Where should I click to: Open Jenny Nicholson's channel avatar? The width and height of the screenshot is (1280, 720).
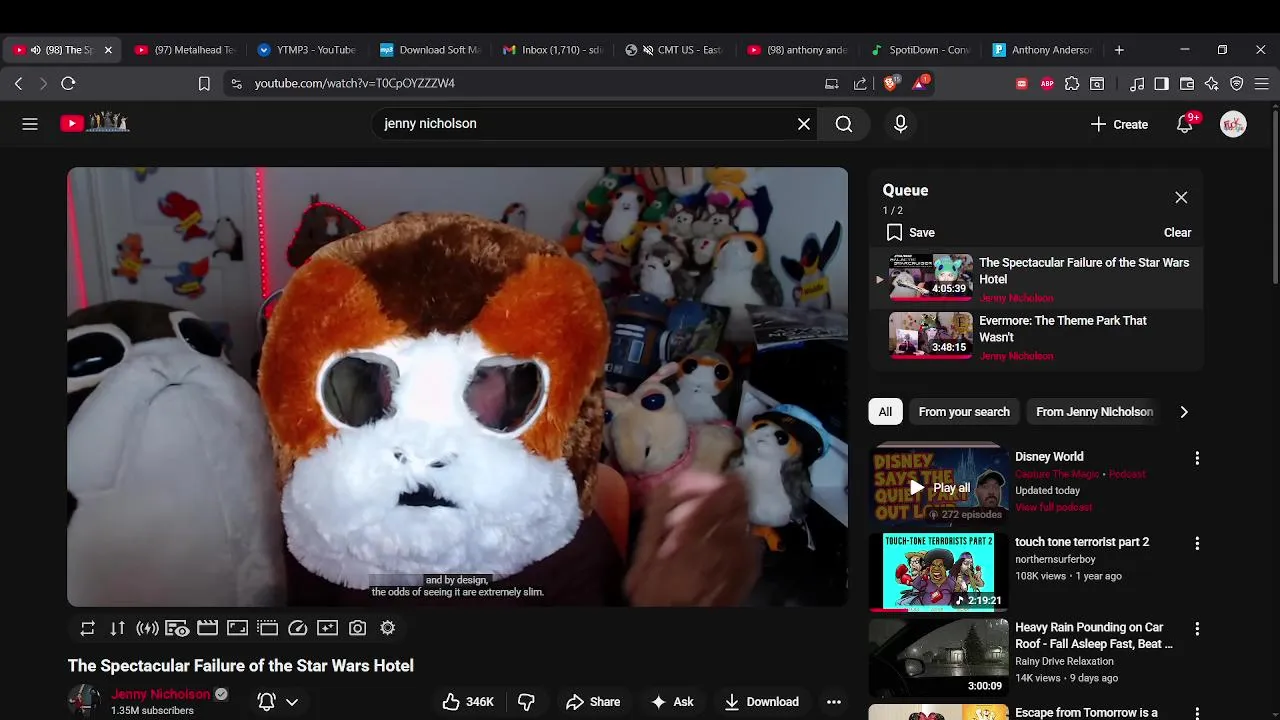(x=84, y=701)
